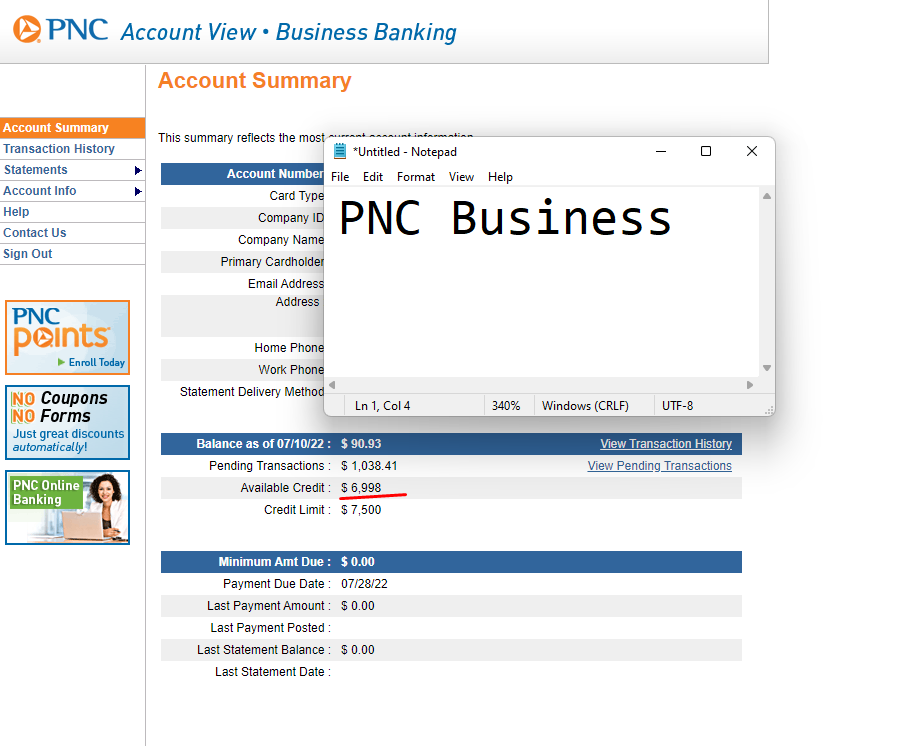Click the Minimum Amt Due $ 0.00 value
This screenshot has width=923, height=746.
[x=357, y=562]
